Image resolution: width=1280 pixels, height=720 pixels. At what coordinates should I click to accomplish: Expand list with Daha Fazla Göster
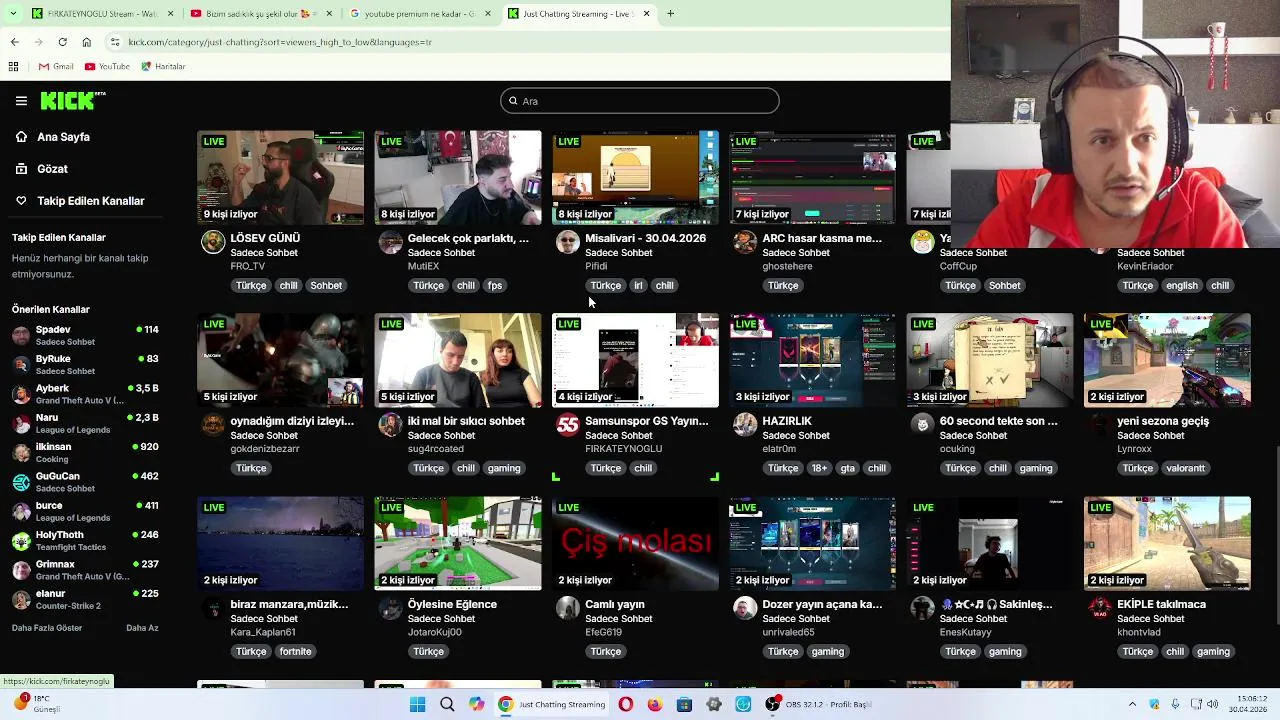(x=47, y=628)
